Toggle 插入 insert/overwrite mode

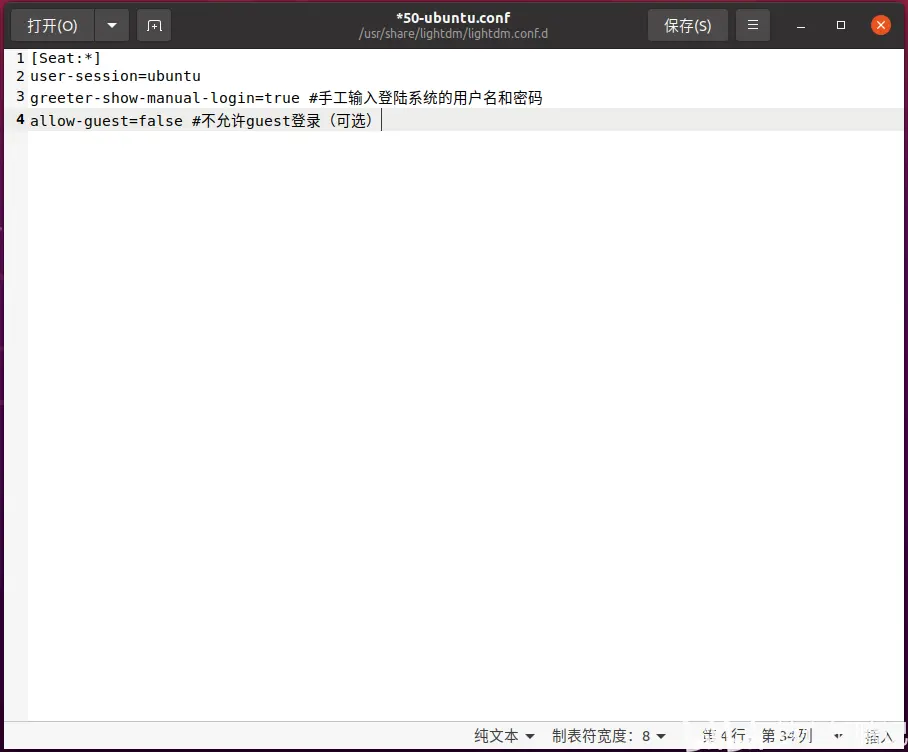(x=879, y=735)
